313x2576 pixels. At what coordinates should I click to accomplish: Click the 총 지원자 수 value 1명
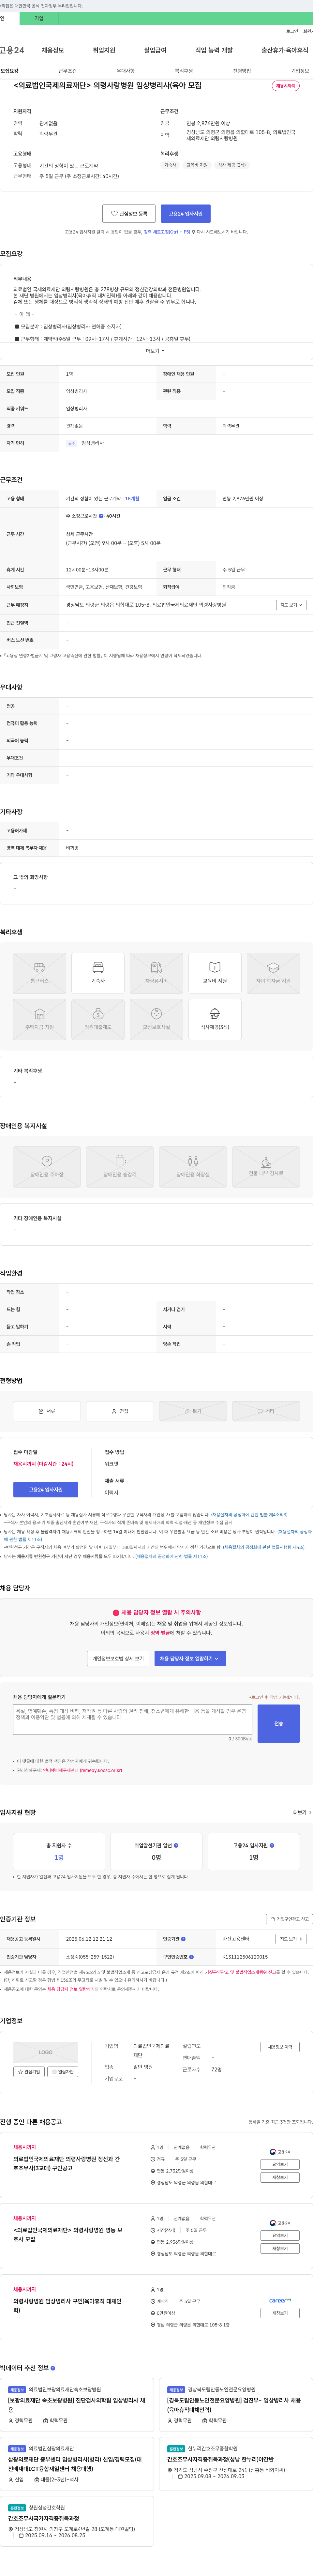59,1857
